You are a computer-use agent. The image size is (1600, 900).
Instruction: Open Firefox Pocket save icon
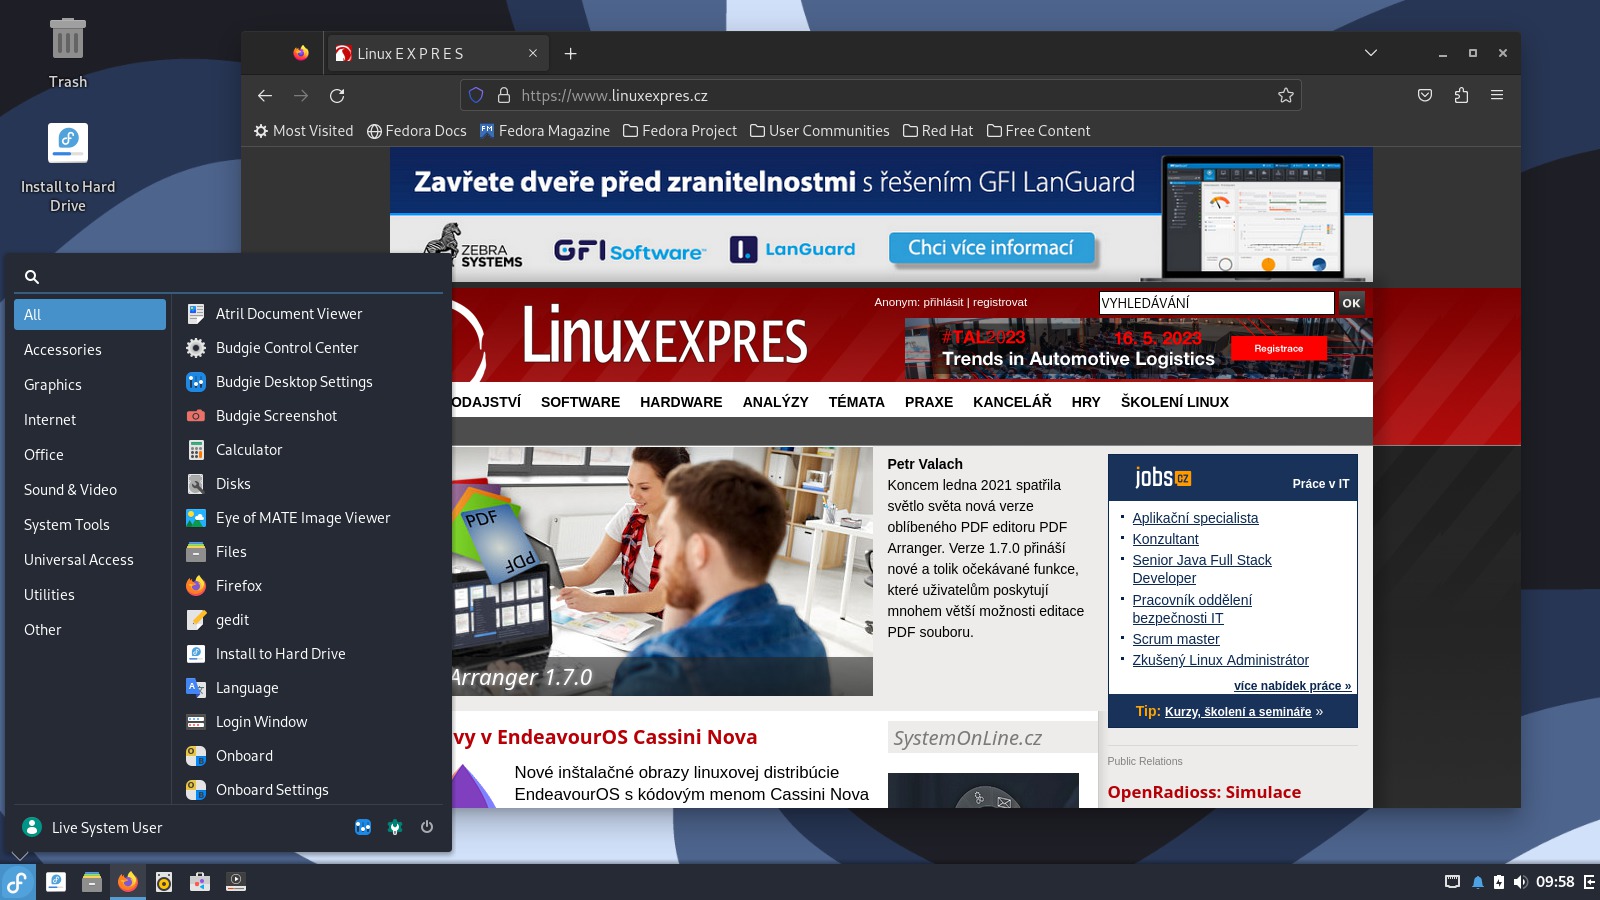pos(1425,96)
